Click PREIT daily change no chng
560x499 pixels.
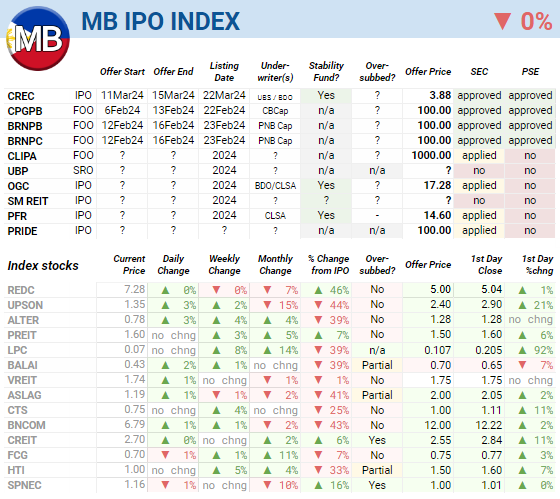[x=174, y=335]
